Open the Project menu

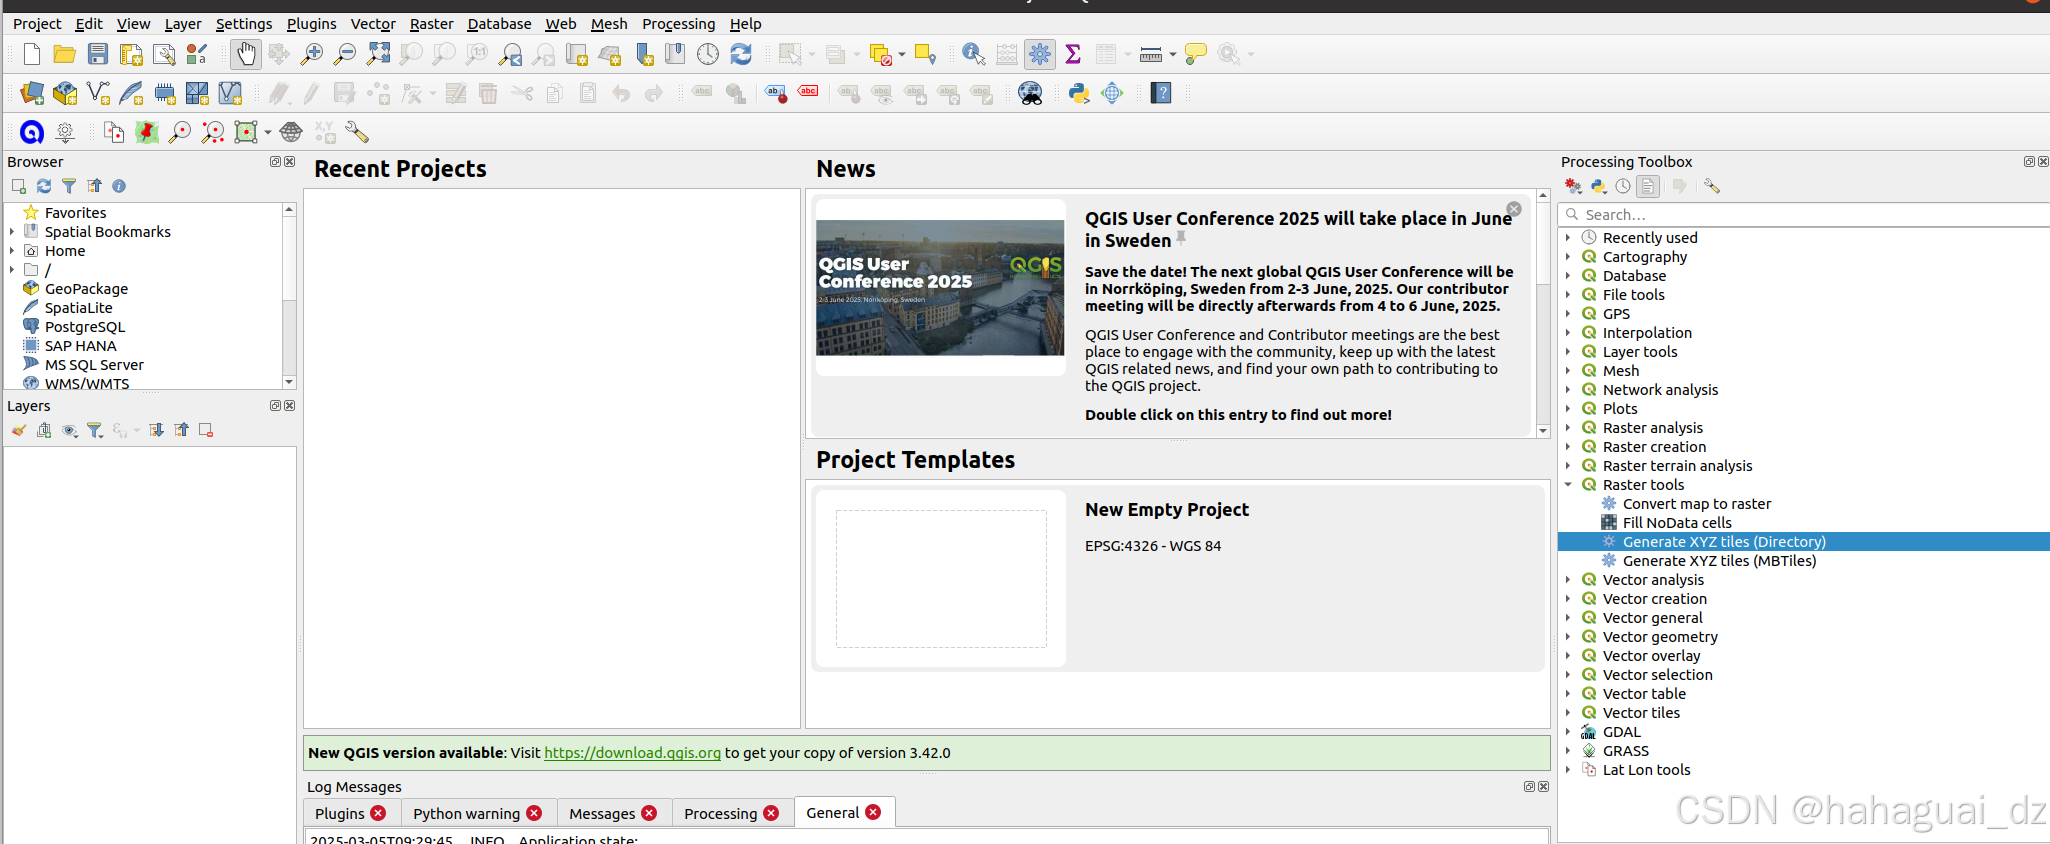coord(37,24)
